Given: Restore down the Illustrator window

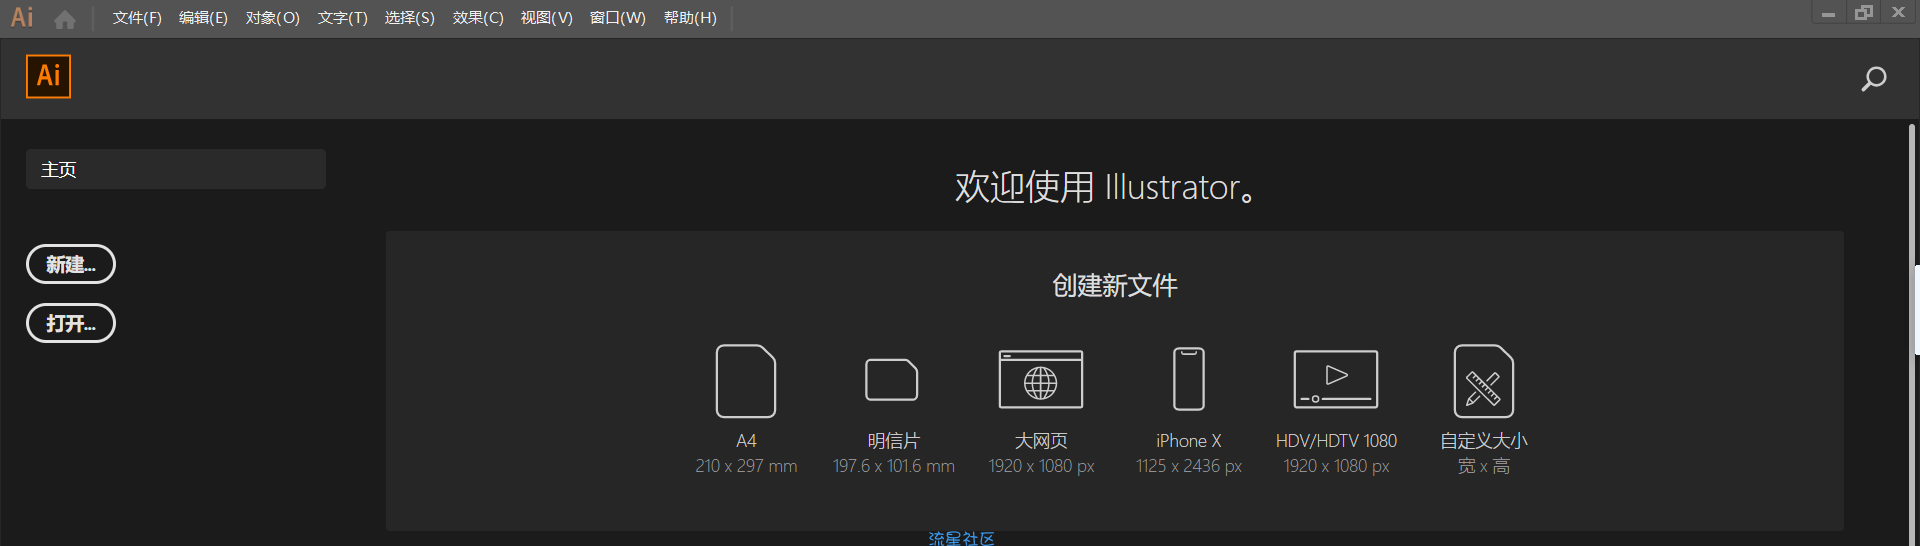Looking at the screenshot, I should click(x=1864, y=13).
